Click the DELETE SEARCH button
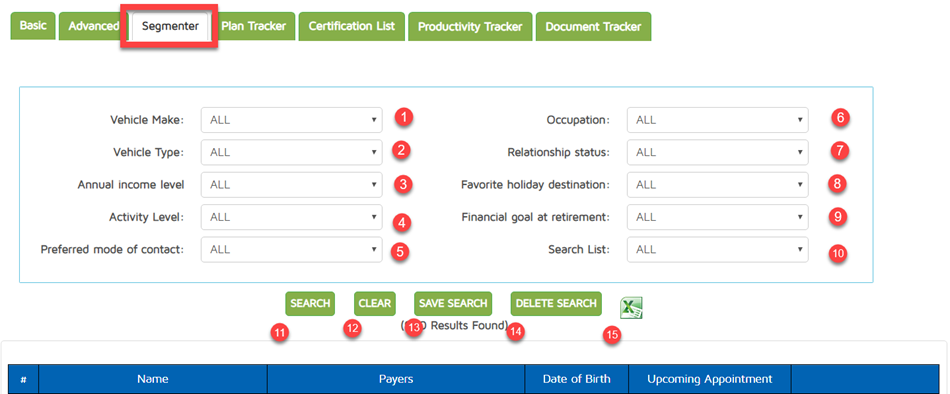Image resolution: width=950 pixels, height=394 pixels. (x=556, y=304)
